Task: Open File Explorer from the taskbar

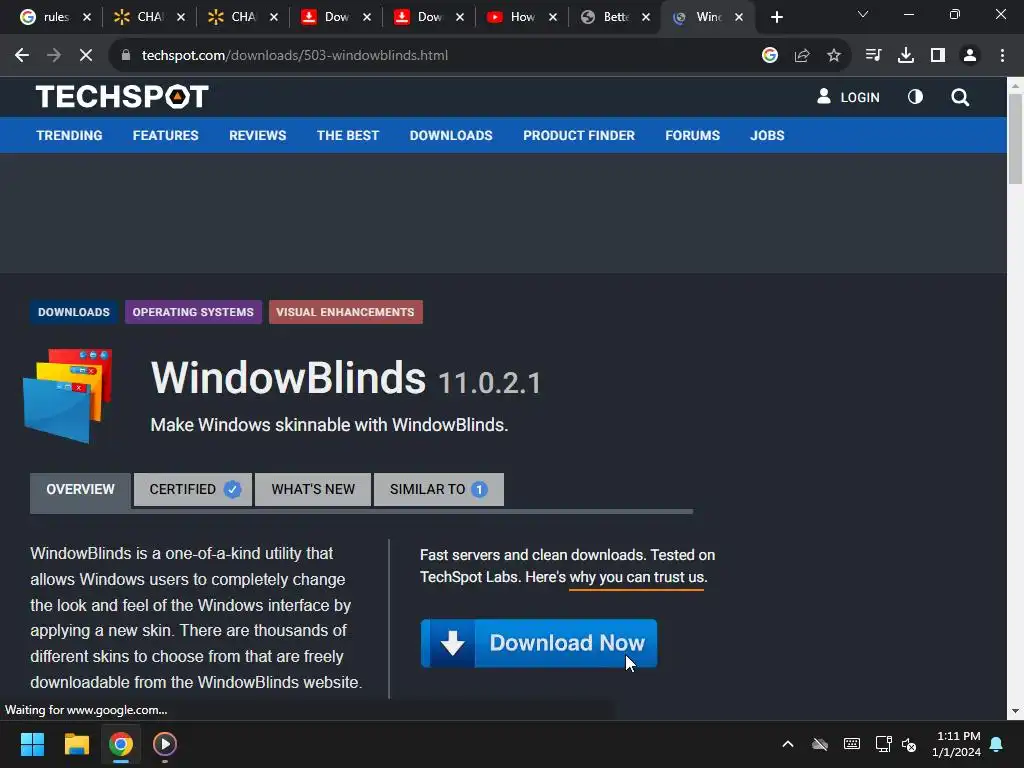Action: click(x=76, y=744)
